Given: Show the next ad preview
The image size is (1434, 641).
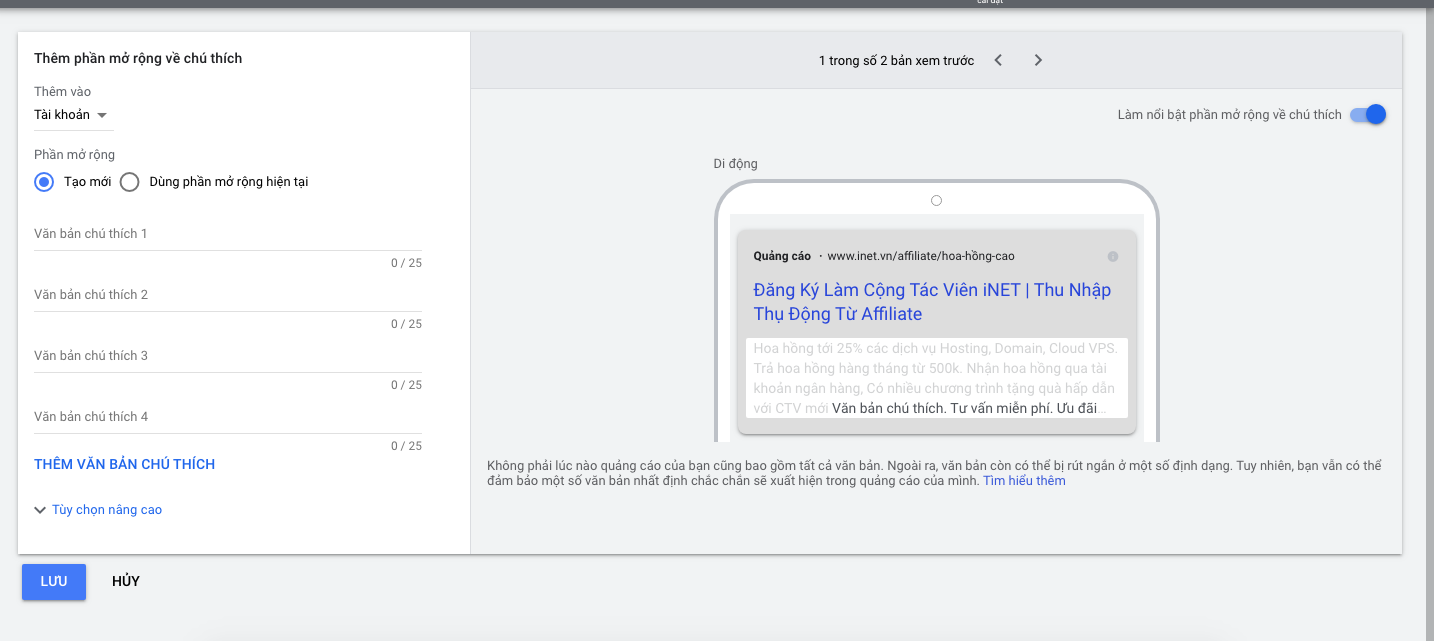Looking at the screenshot, I should tap(1038, 60).
